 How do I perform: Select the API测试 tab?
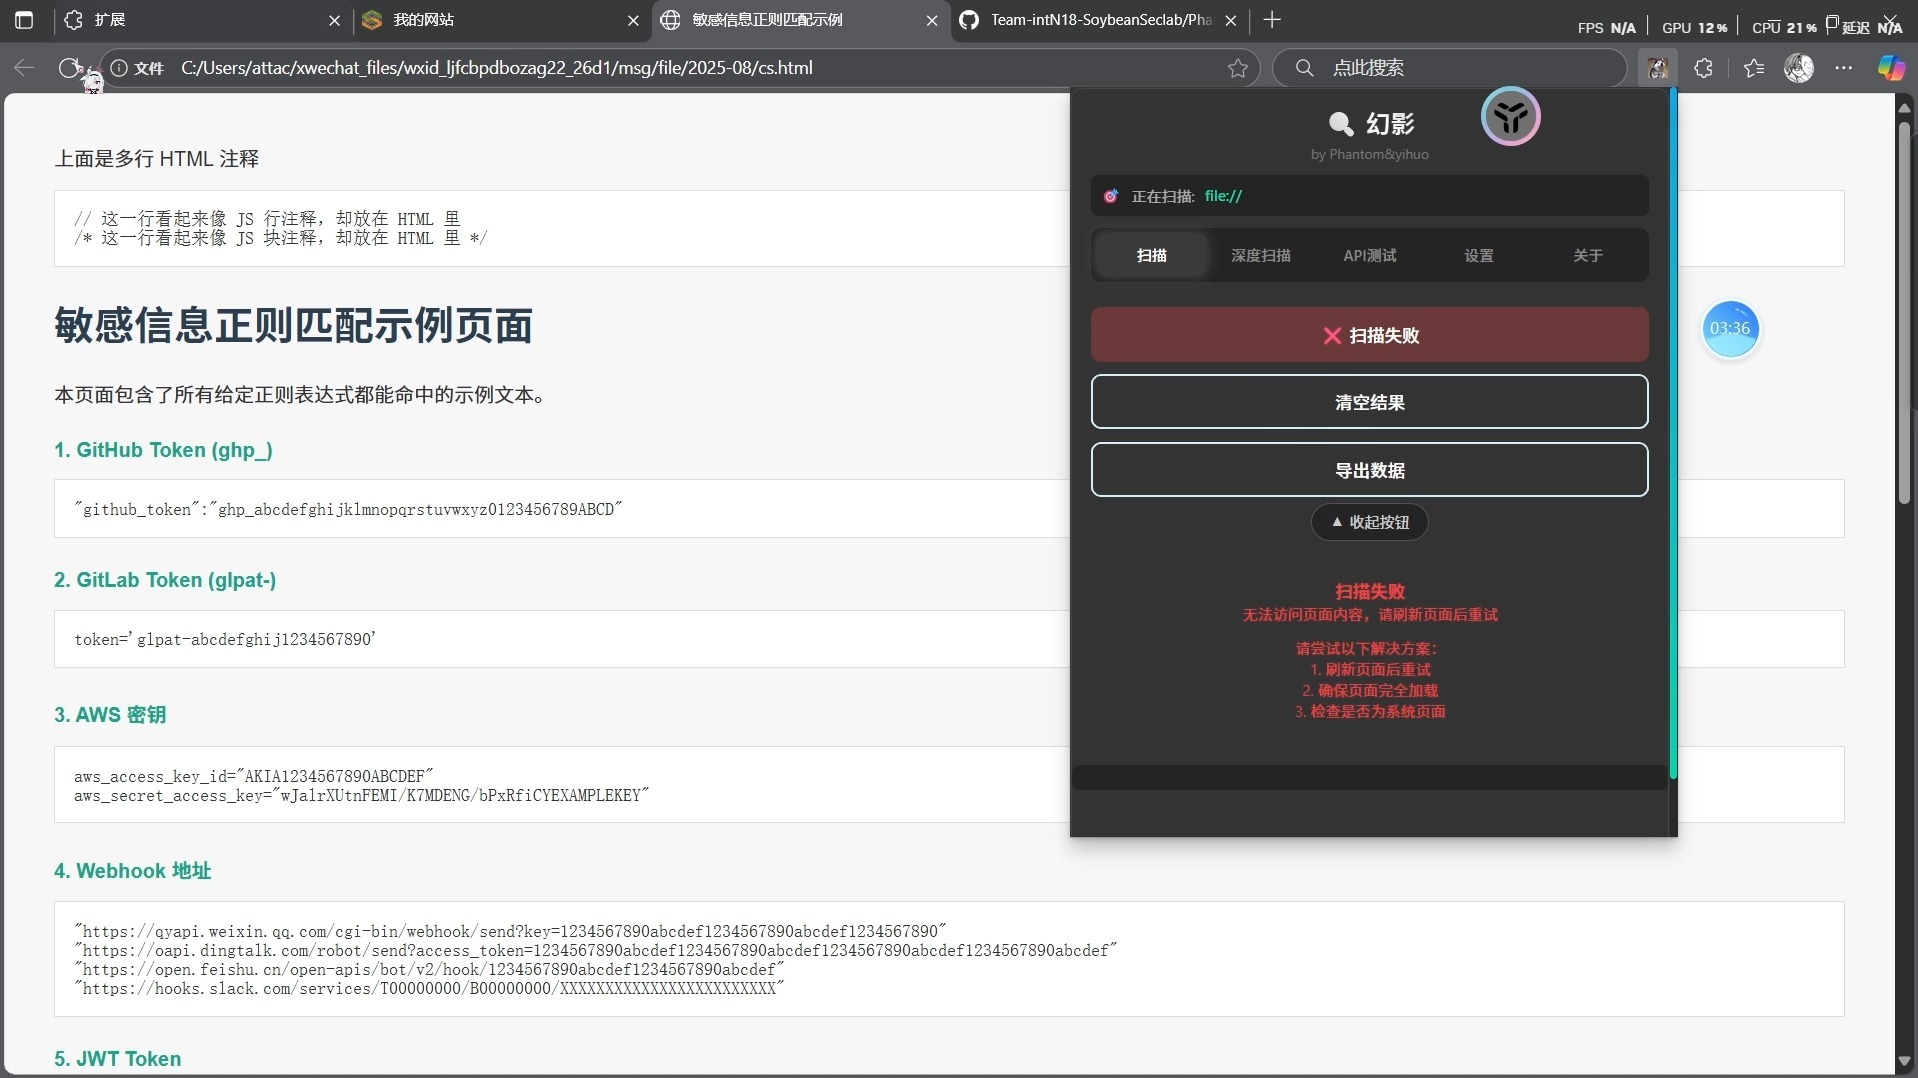[1370, 256]
